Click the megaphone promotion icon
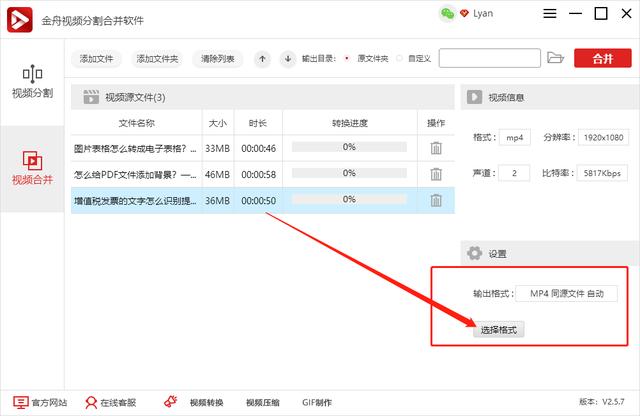The height and width of the screenshot is (416, 640). tap(171, 402)
